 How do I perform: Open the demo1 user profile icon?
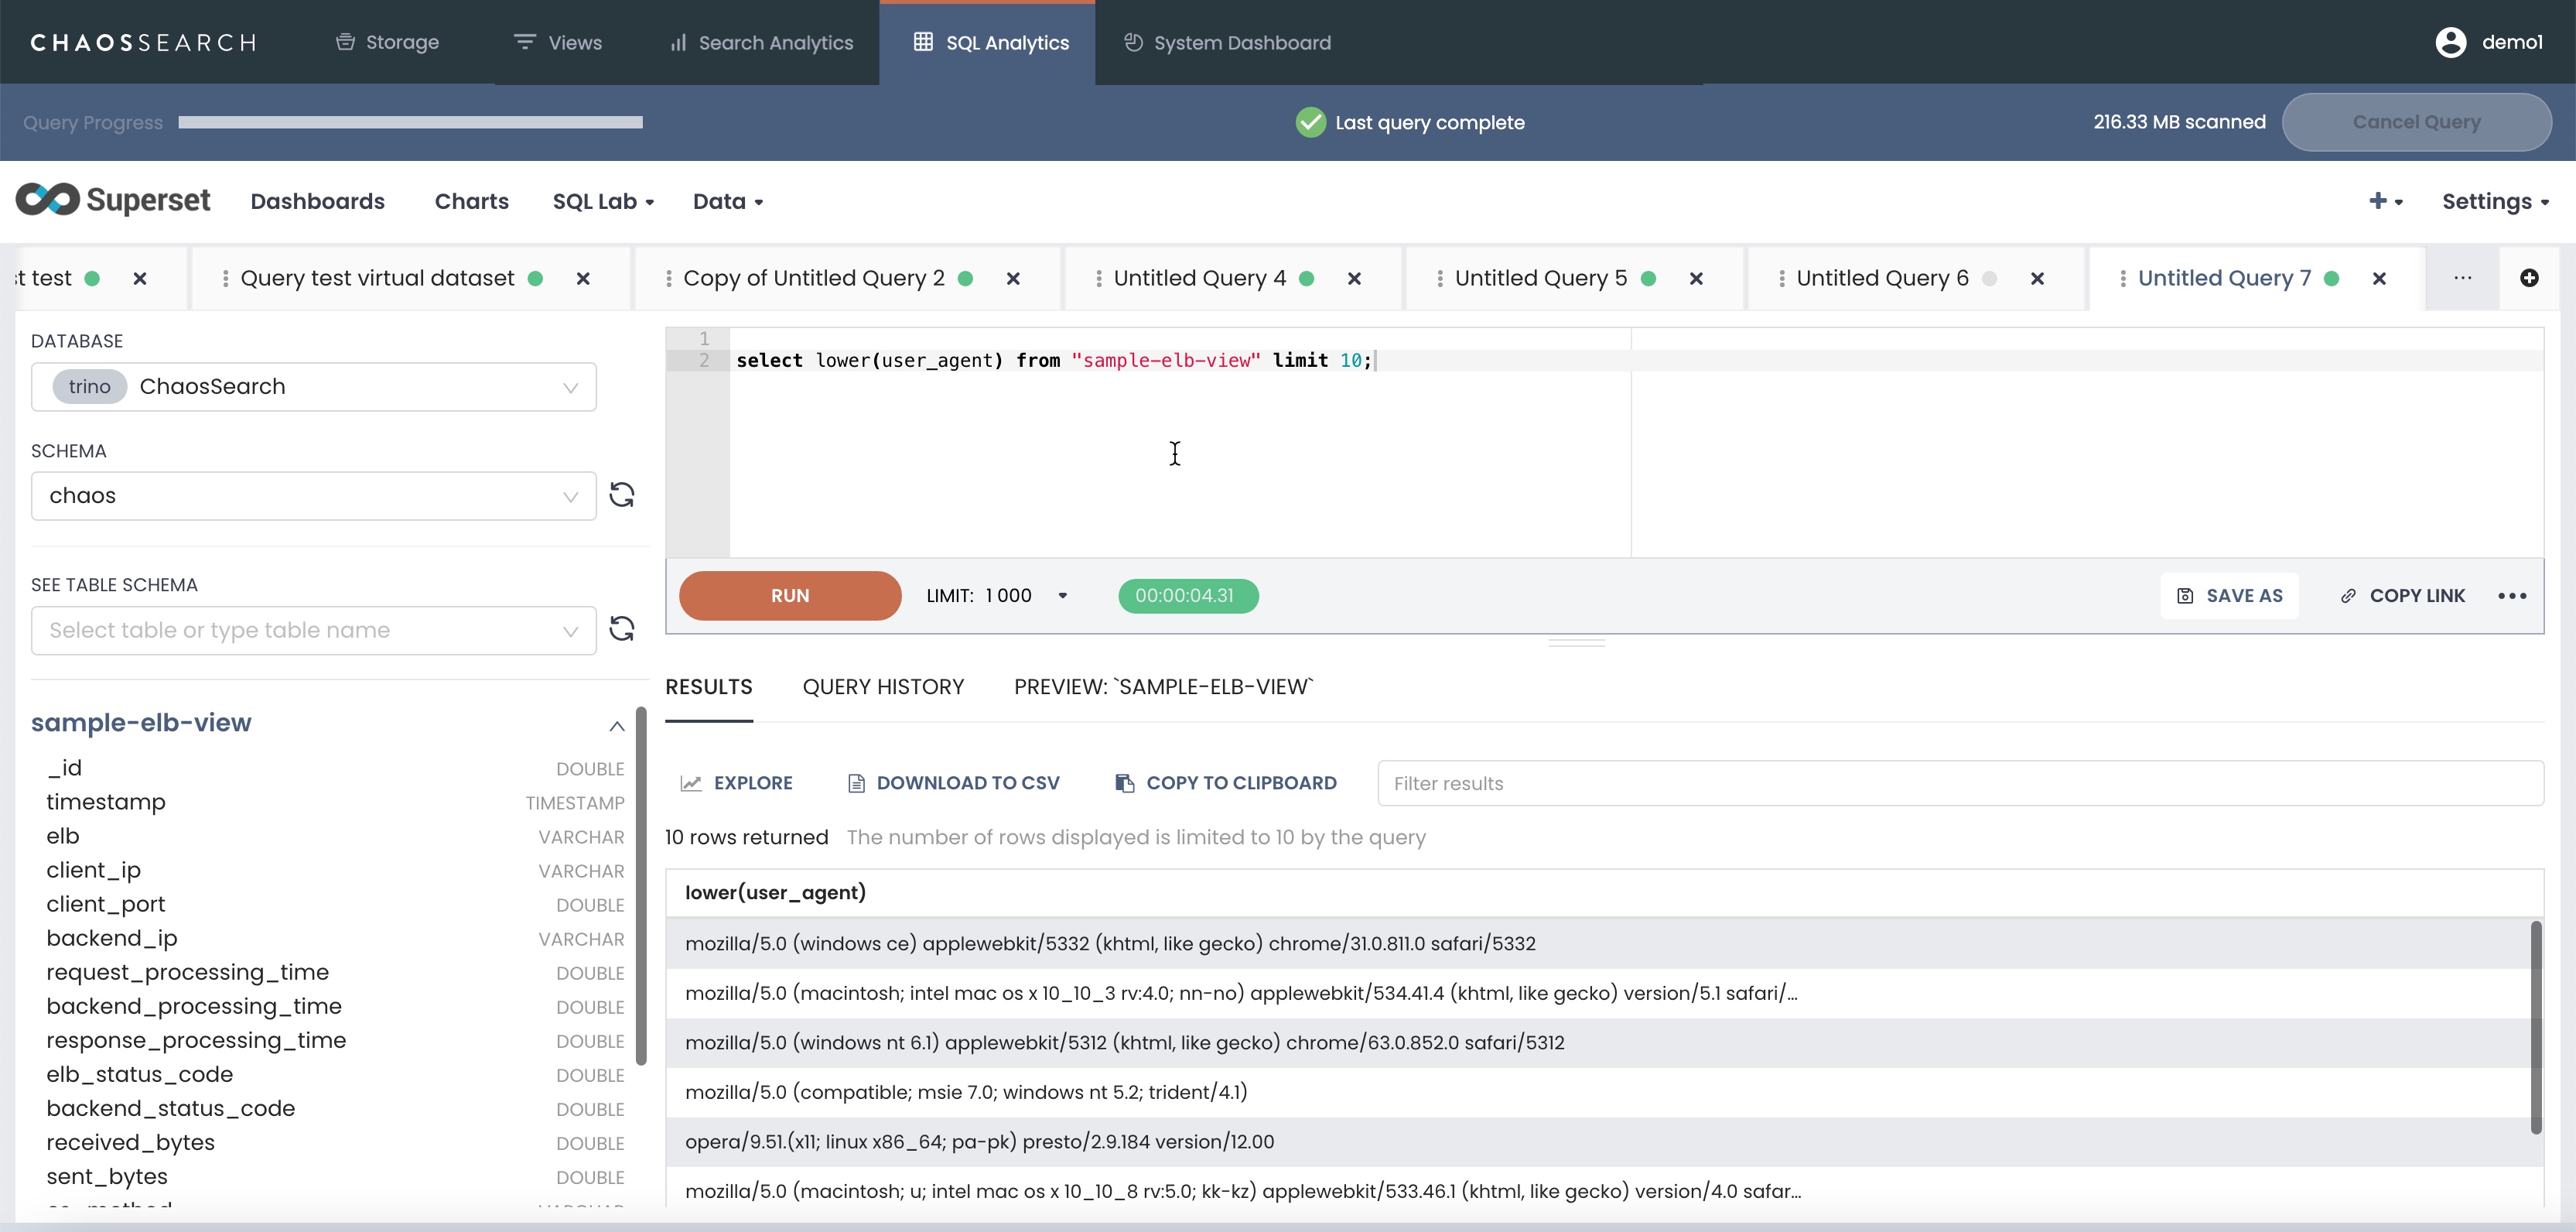[2450, 42]
